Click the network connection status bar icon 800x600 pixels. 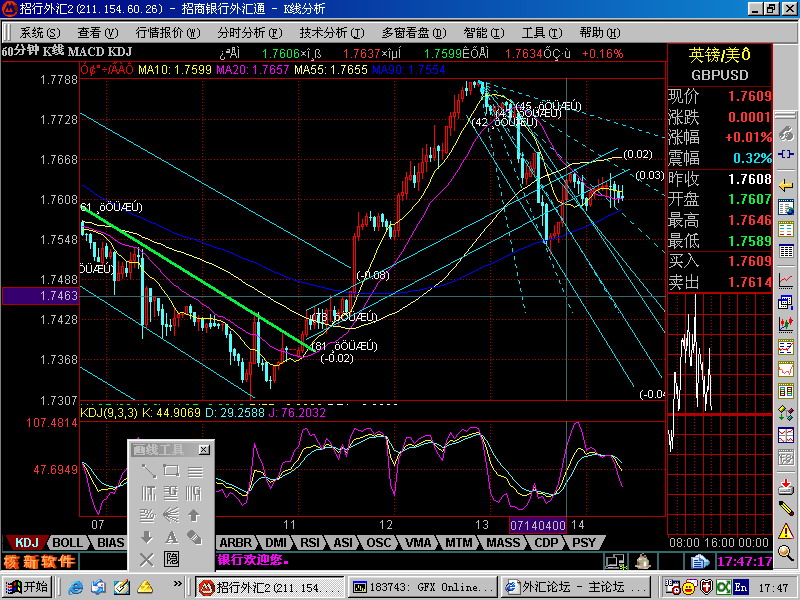[615, 562]
